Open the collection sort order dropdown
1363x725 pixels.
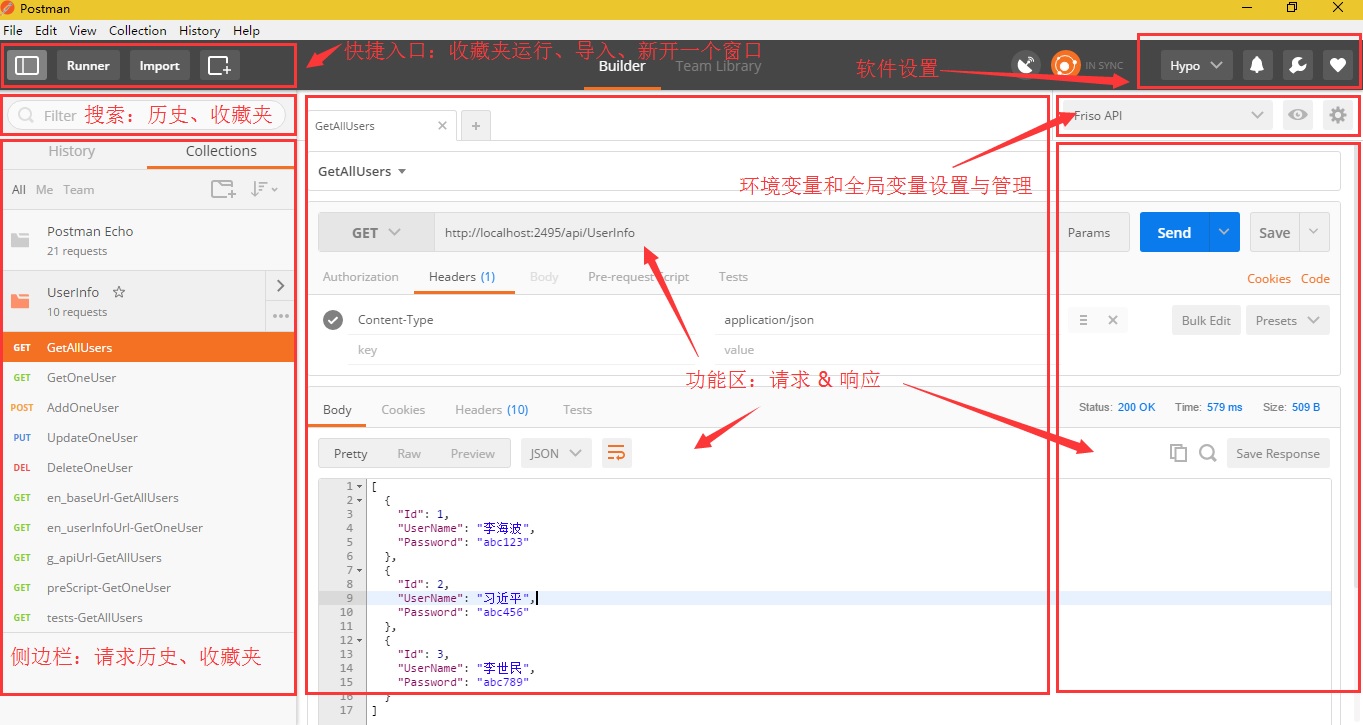tap(264, 189)
